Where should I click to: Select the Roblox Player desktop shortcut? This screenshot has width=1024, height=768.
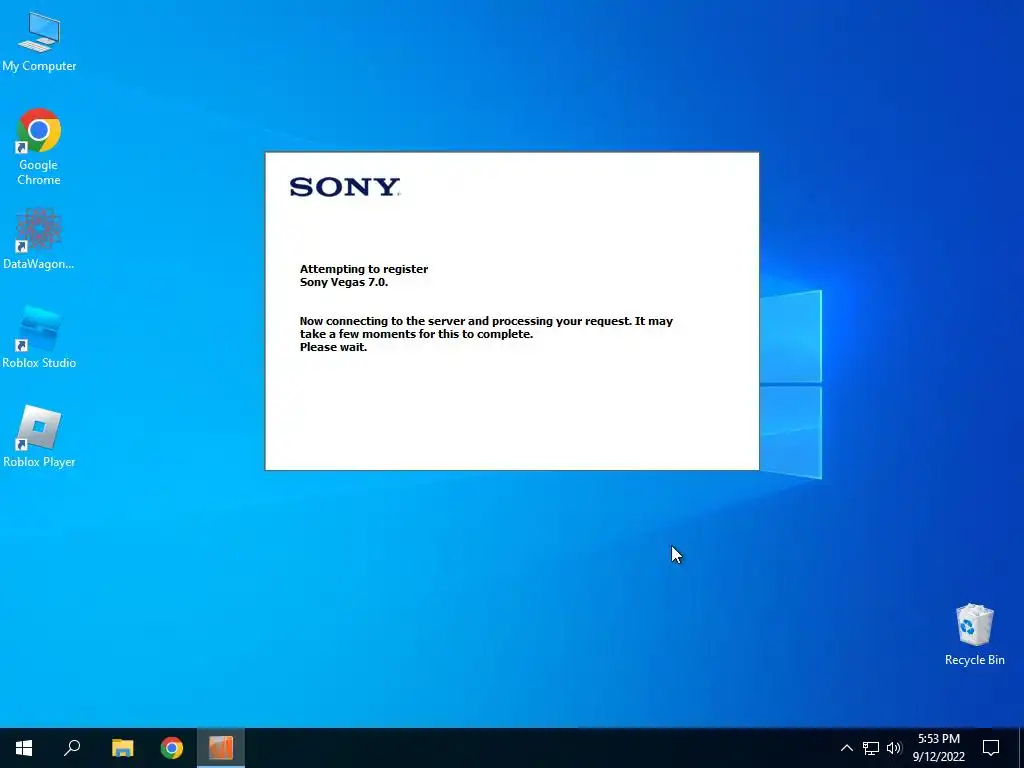(x=39, y=436)
